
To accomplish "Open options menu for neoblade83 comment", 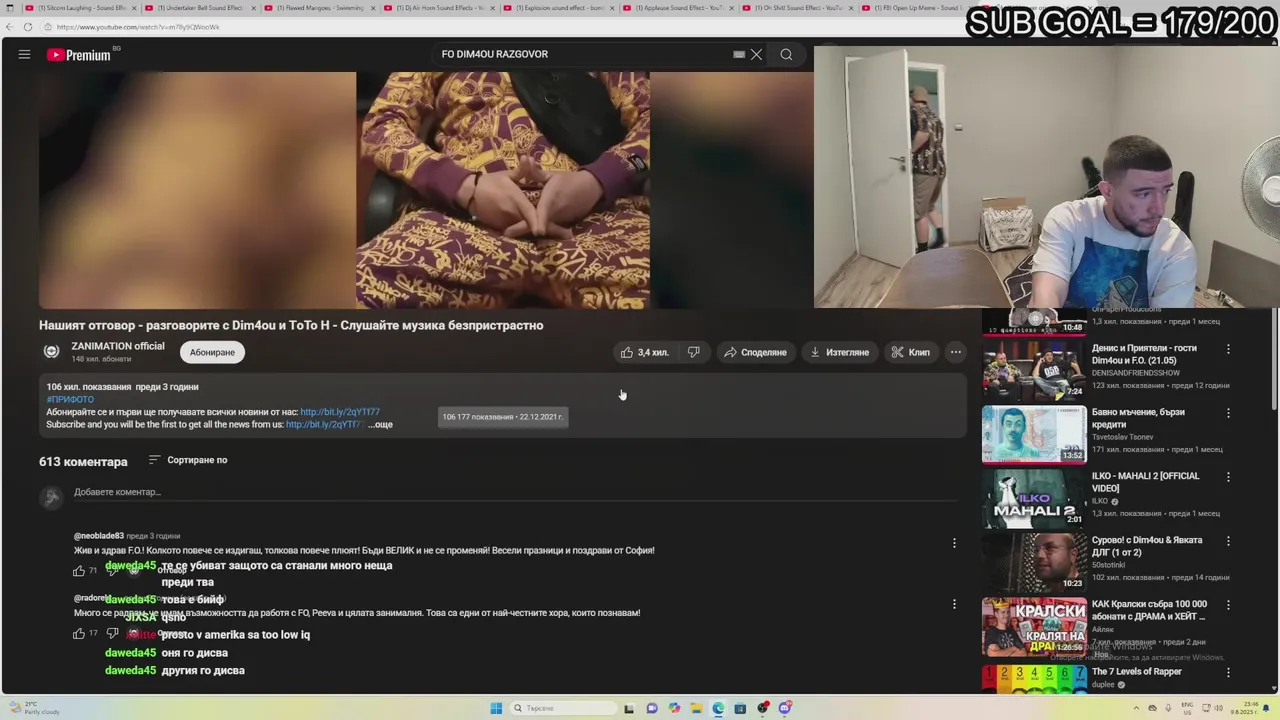I will (x=954, y=543).
